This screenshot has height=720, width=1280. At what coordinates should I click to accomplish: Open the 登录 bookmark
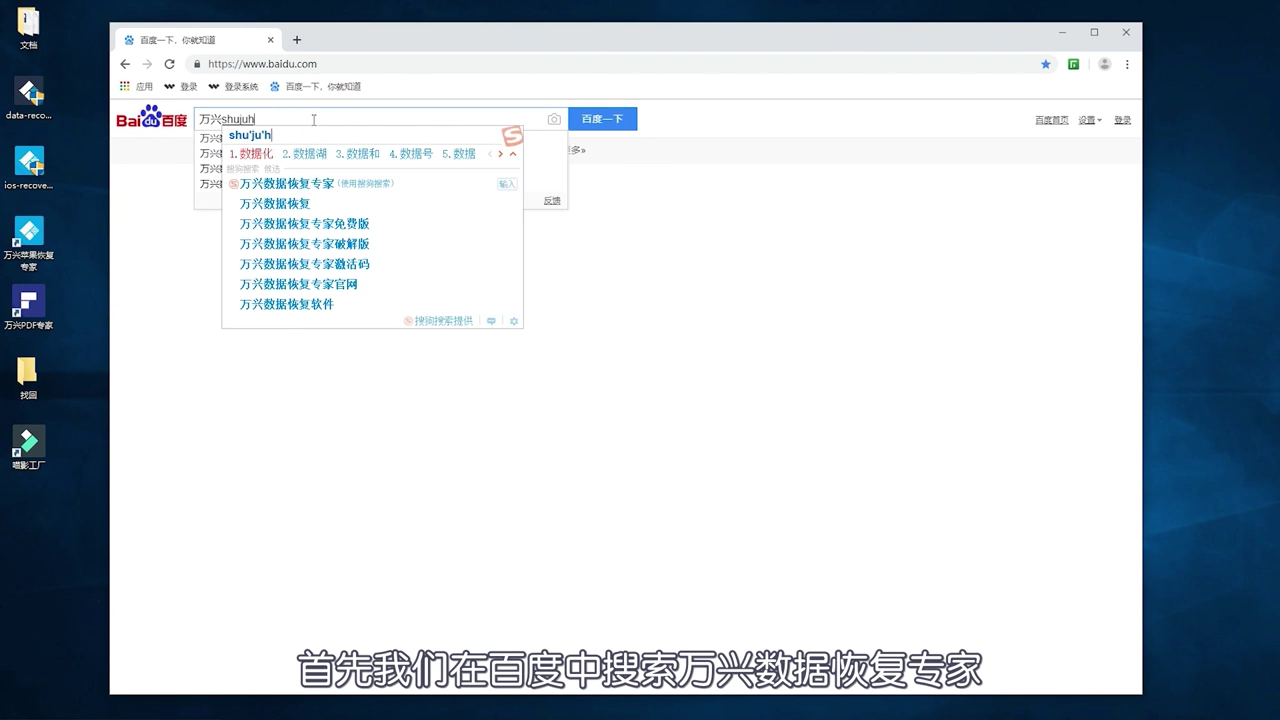click(181, 87)
